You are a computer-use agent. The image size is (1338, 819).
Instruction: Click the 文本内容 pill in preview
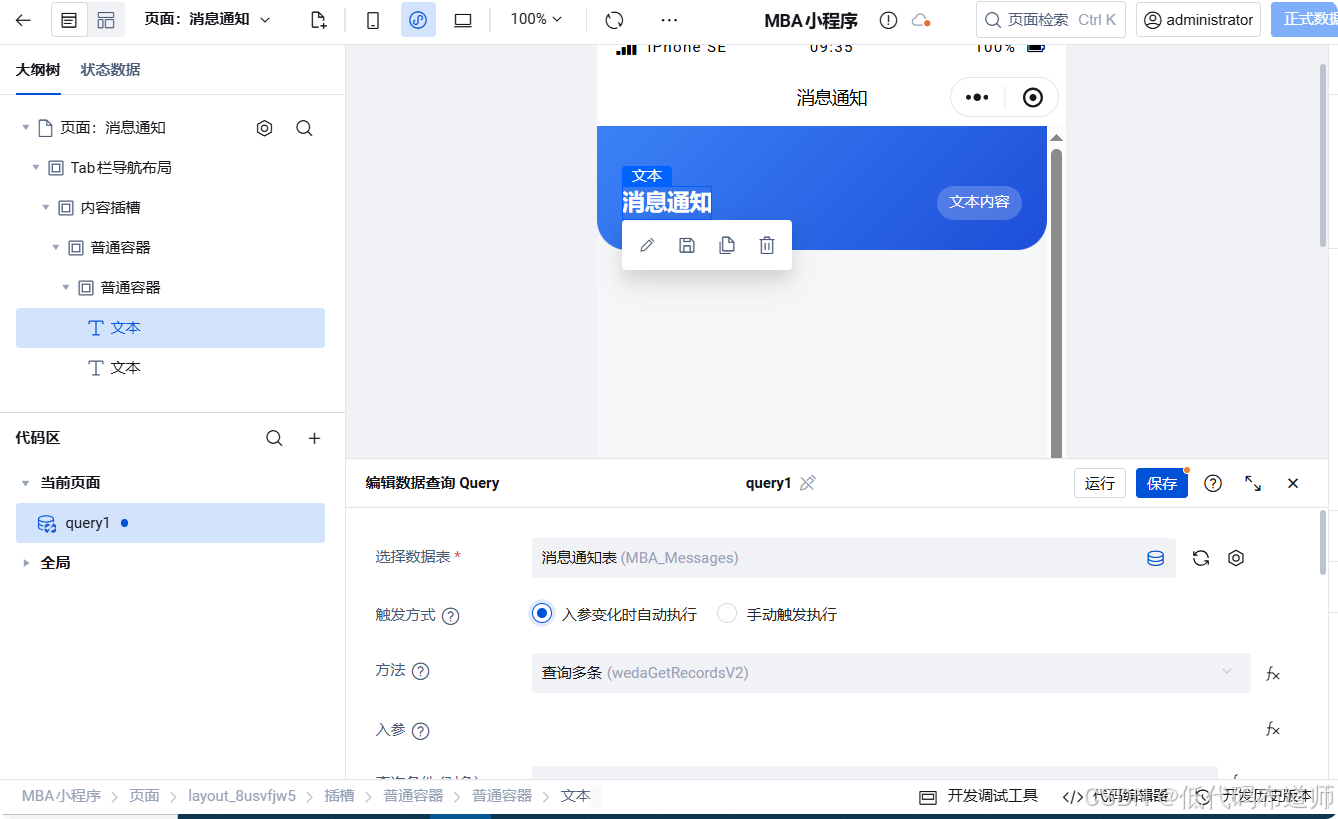[x=979, y=202]
